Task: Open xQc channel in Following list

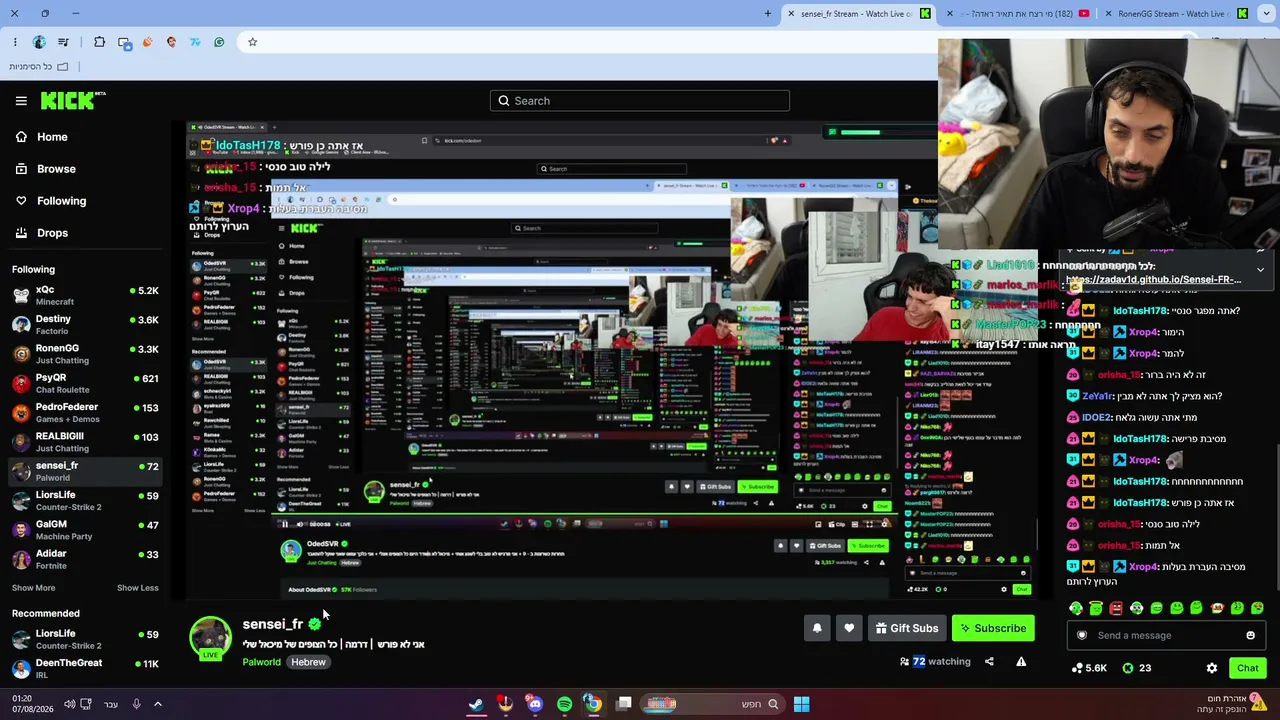Action: [85, 295]
